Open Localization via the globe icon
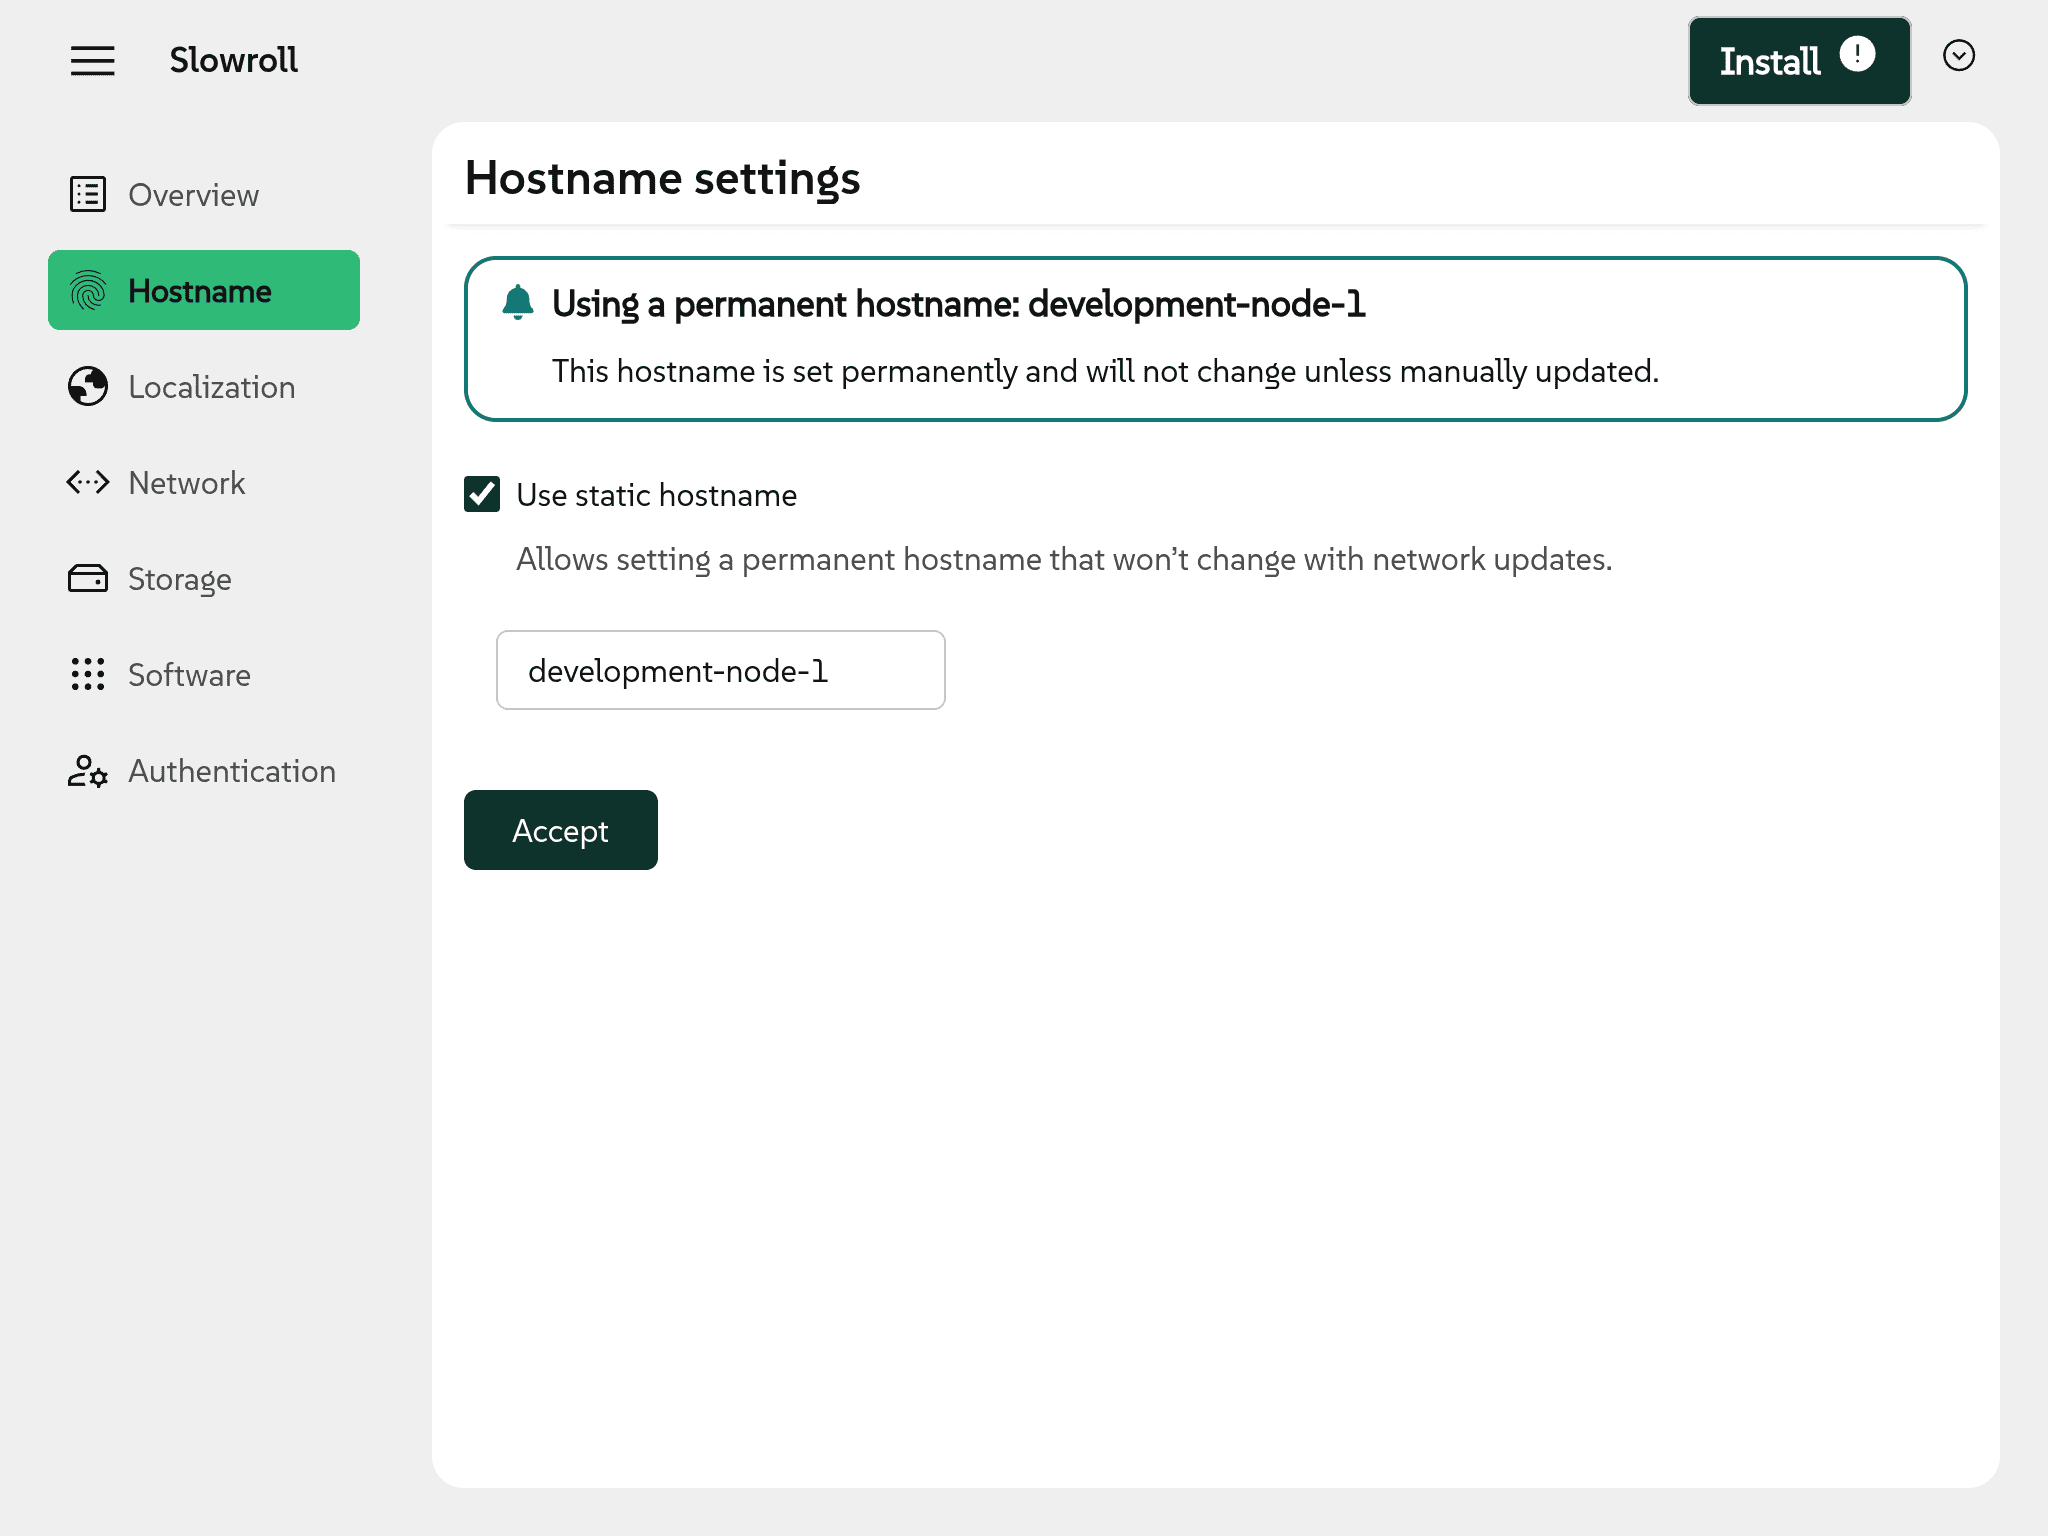 point(88,387)
